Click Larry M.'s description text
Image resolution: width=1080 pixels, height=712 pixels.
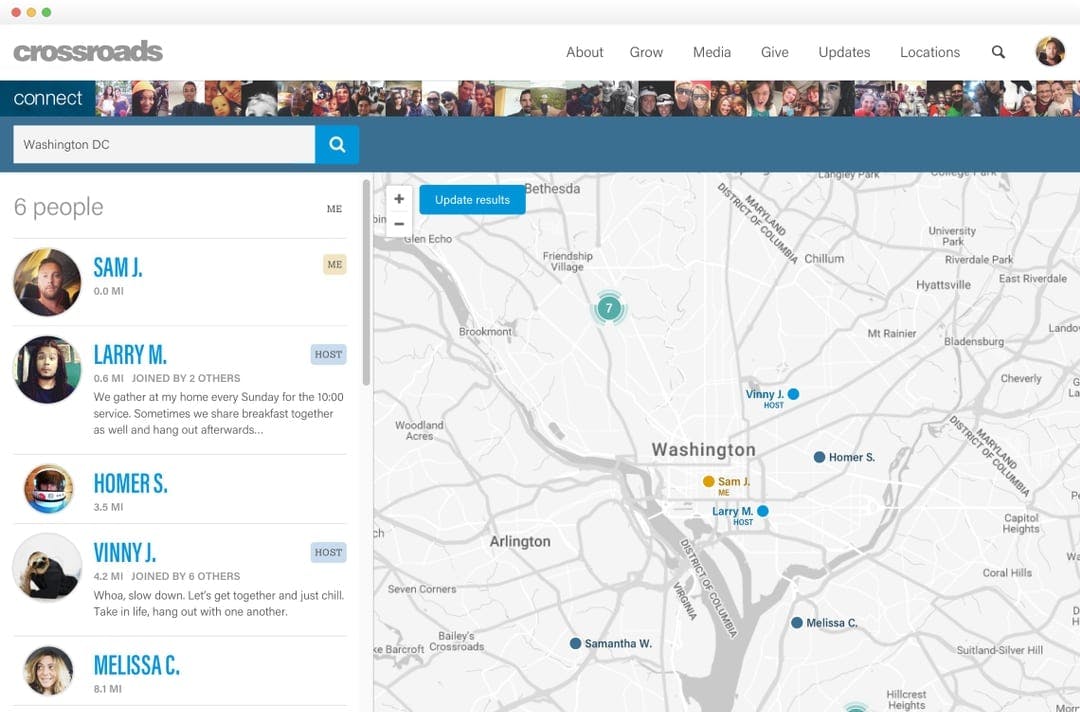(218, 414)
